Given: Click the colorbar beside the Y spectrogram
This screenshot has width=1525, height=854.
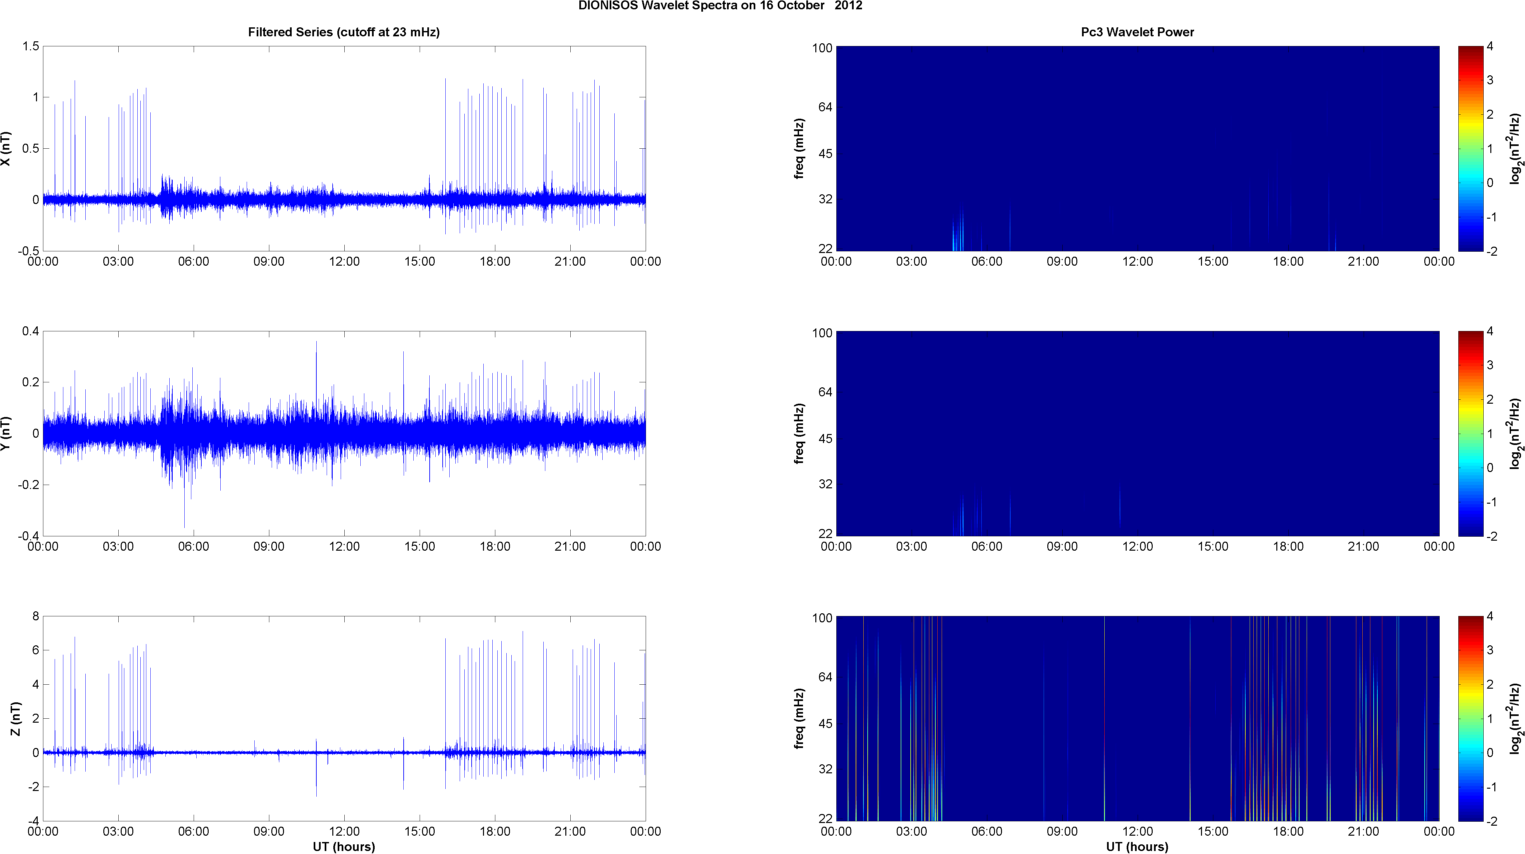Looking at the screenshot, I should coord(1470,434).
